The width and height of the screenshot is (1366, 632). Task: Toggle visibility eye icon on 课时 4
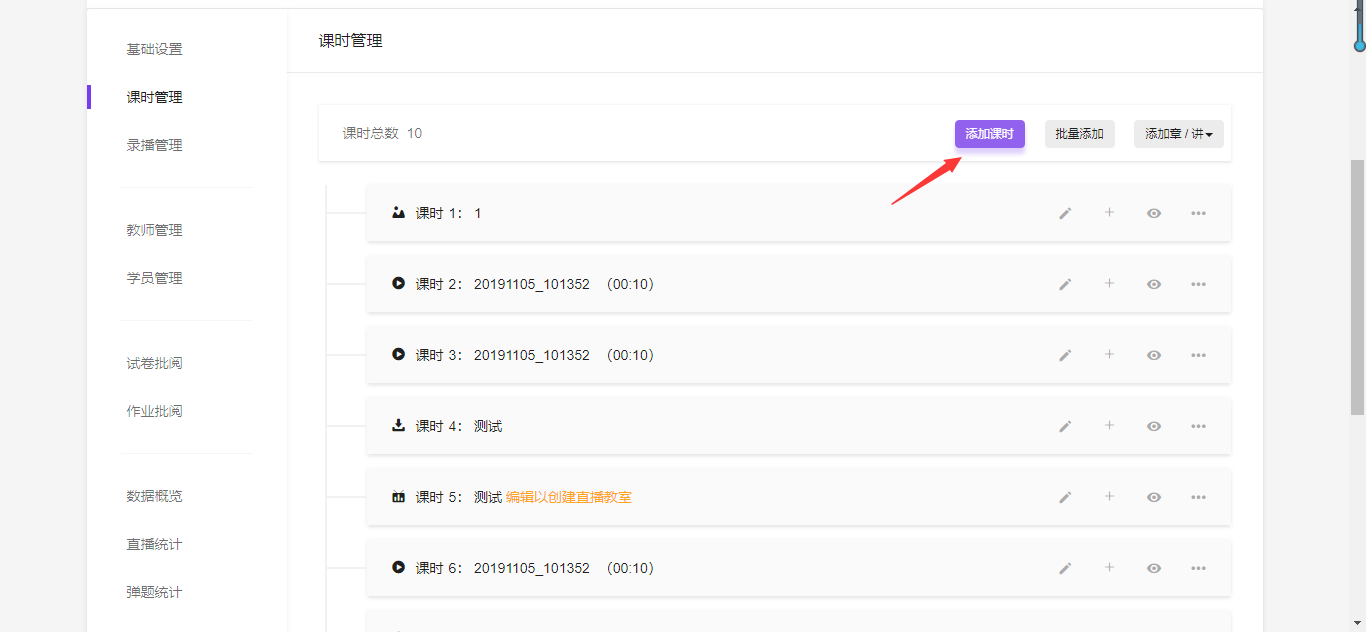tap(1153, 426)
